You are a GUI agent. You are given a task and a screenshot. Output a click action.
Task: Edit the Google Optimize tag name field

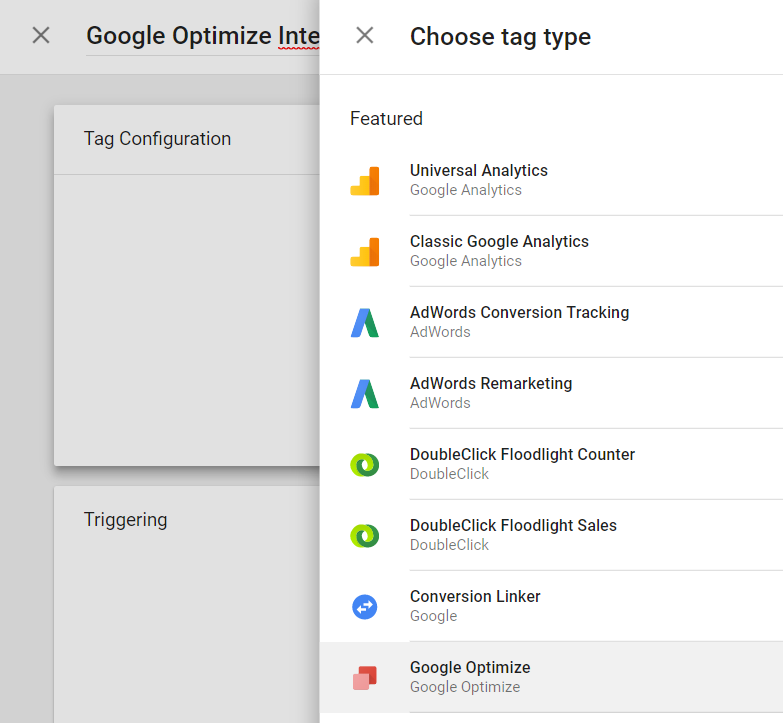pos(202,37)
